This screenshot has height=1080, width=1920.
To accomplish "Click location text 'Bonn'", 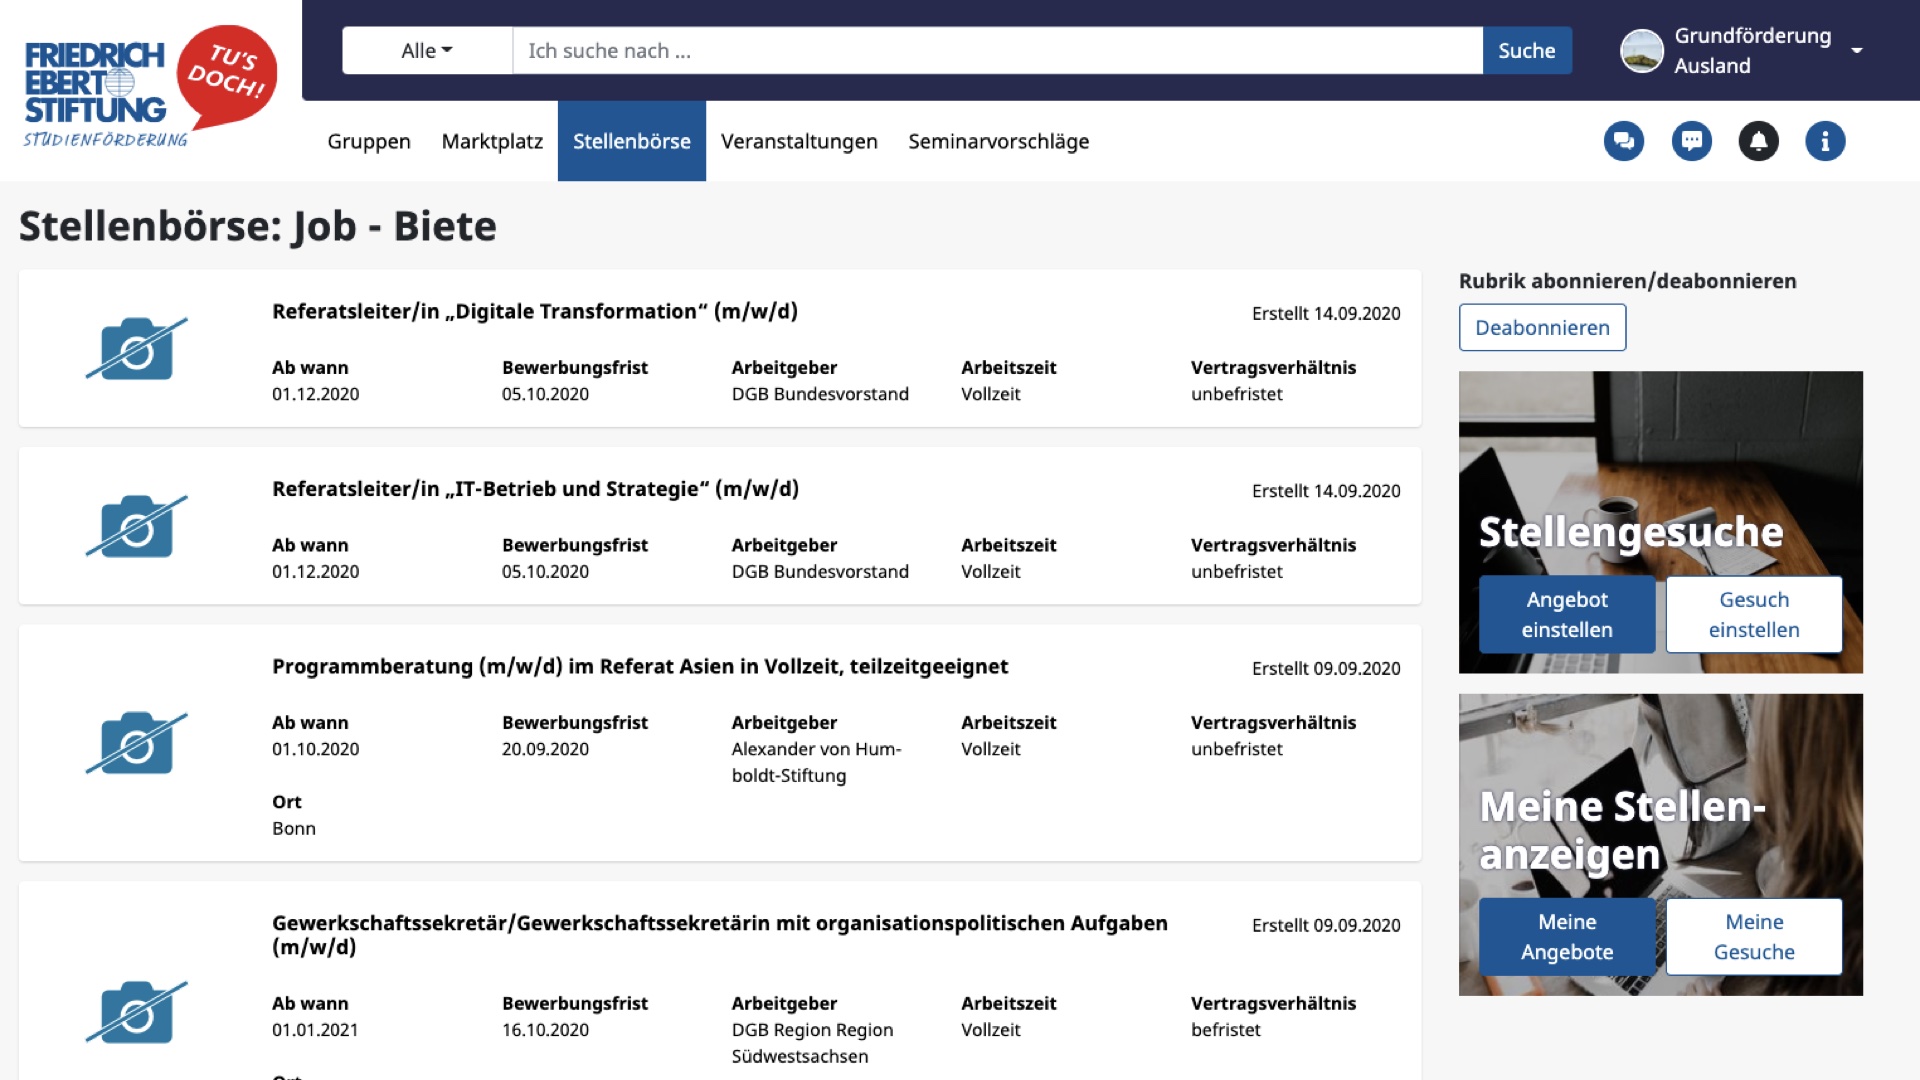I will 294,828.
